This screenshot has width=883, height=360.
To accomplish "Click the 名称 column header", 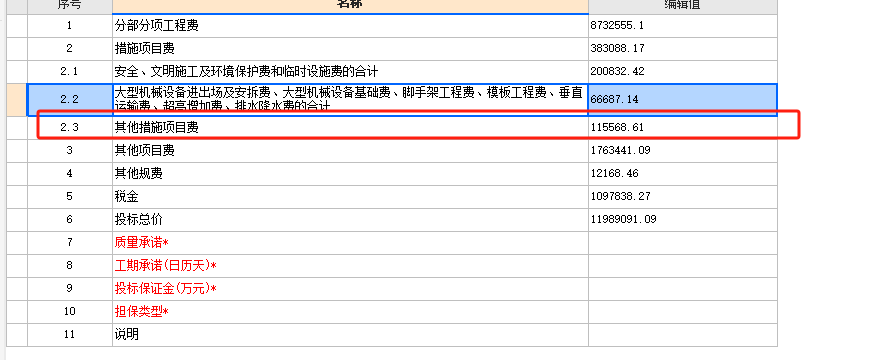I will click(x=350, y=6).
